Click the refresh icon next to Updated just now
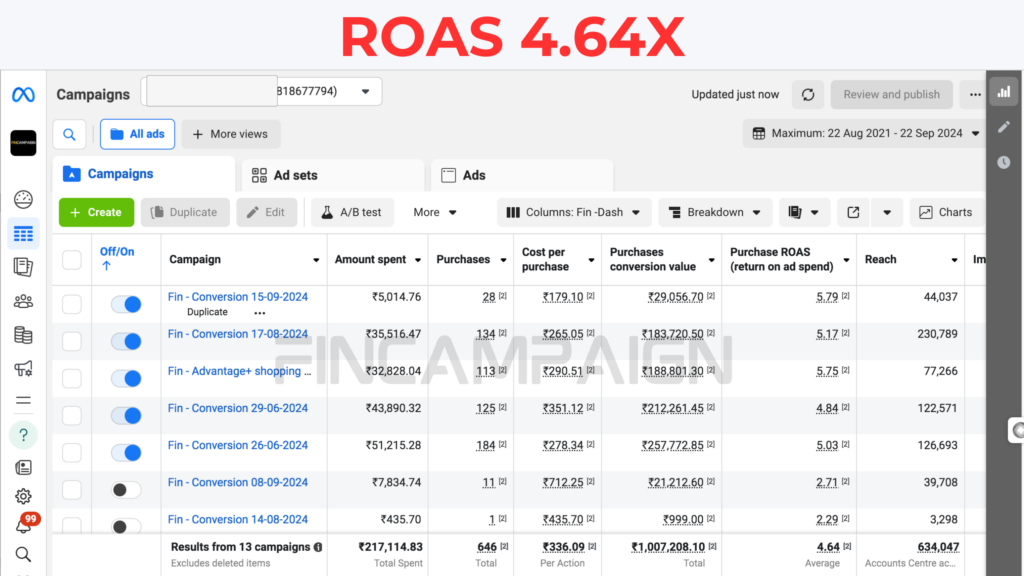1024x576 pixels. (x=808, y=95)
